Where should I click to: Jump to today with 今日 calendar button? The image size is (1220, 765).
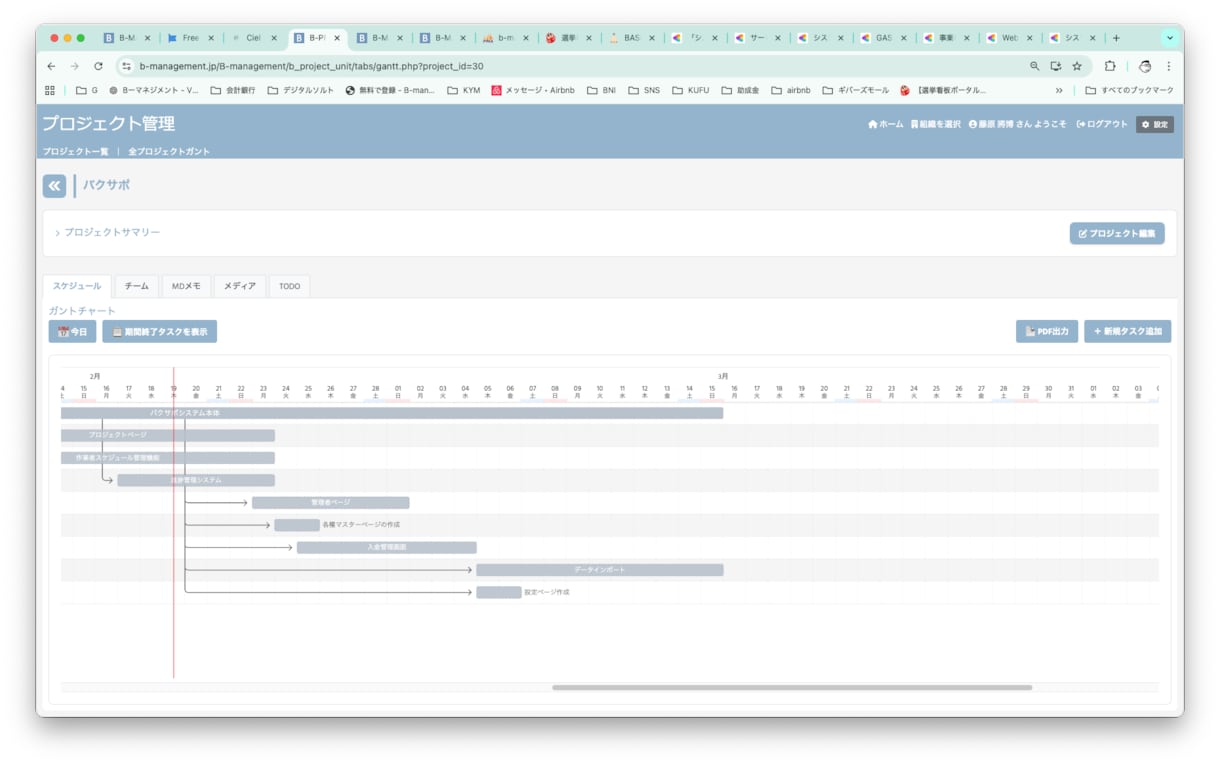(x=72, y=331)
